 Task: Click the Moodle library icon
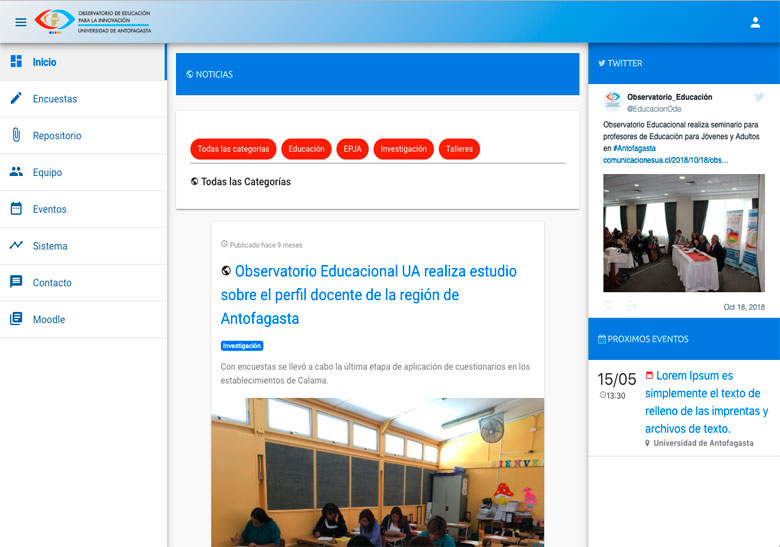click(16, 318)
